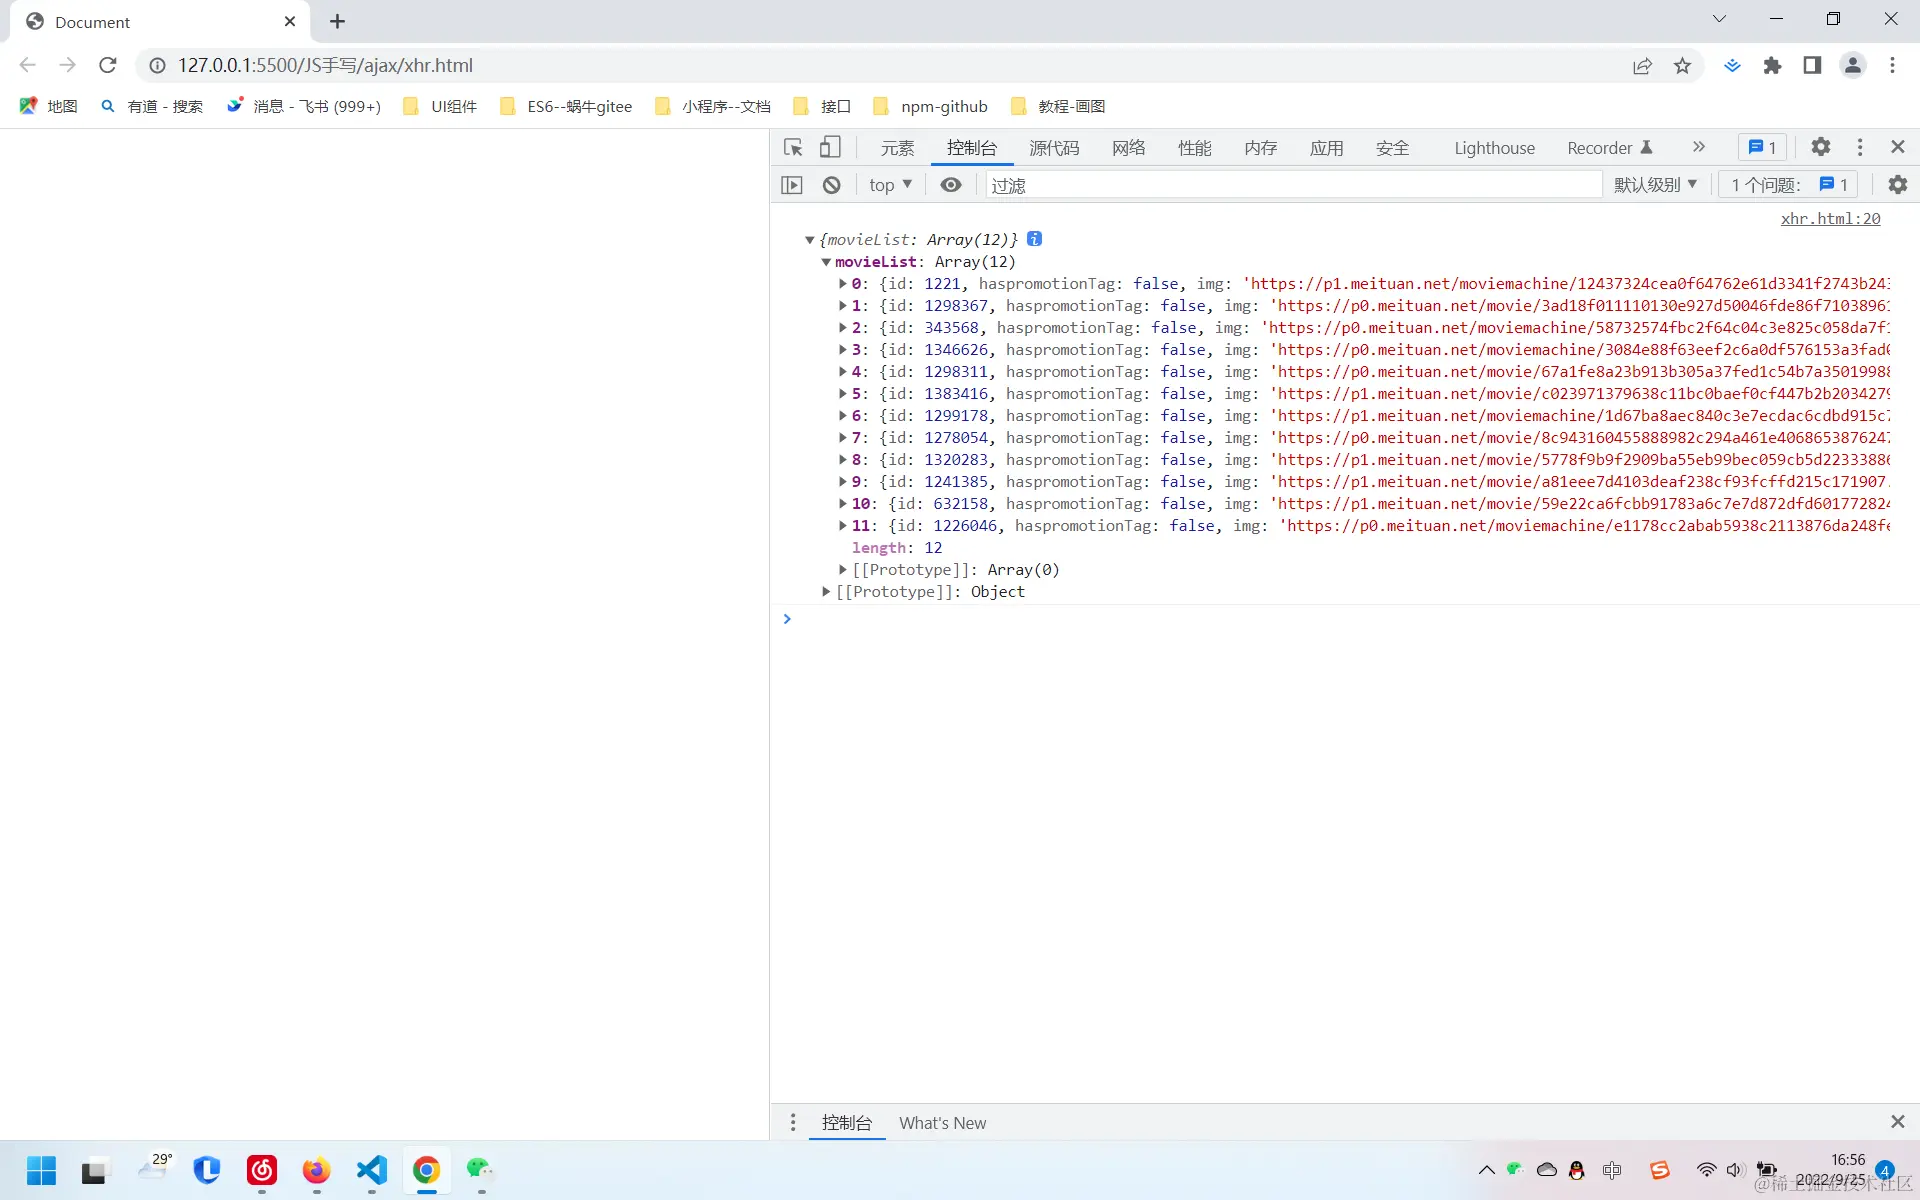Open the Chrome extensions puzzle icon

[1772, 65]
